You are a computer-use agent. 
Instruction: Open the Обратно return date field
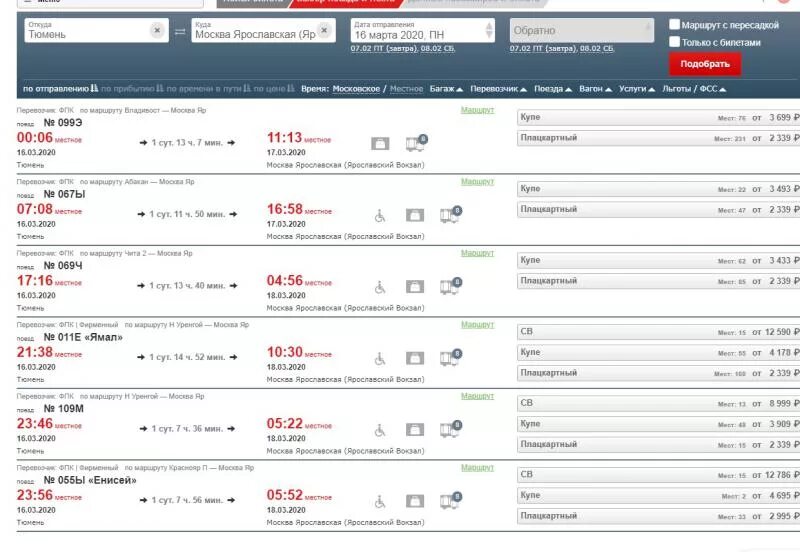[x=582, y=31]
